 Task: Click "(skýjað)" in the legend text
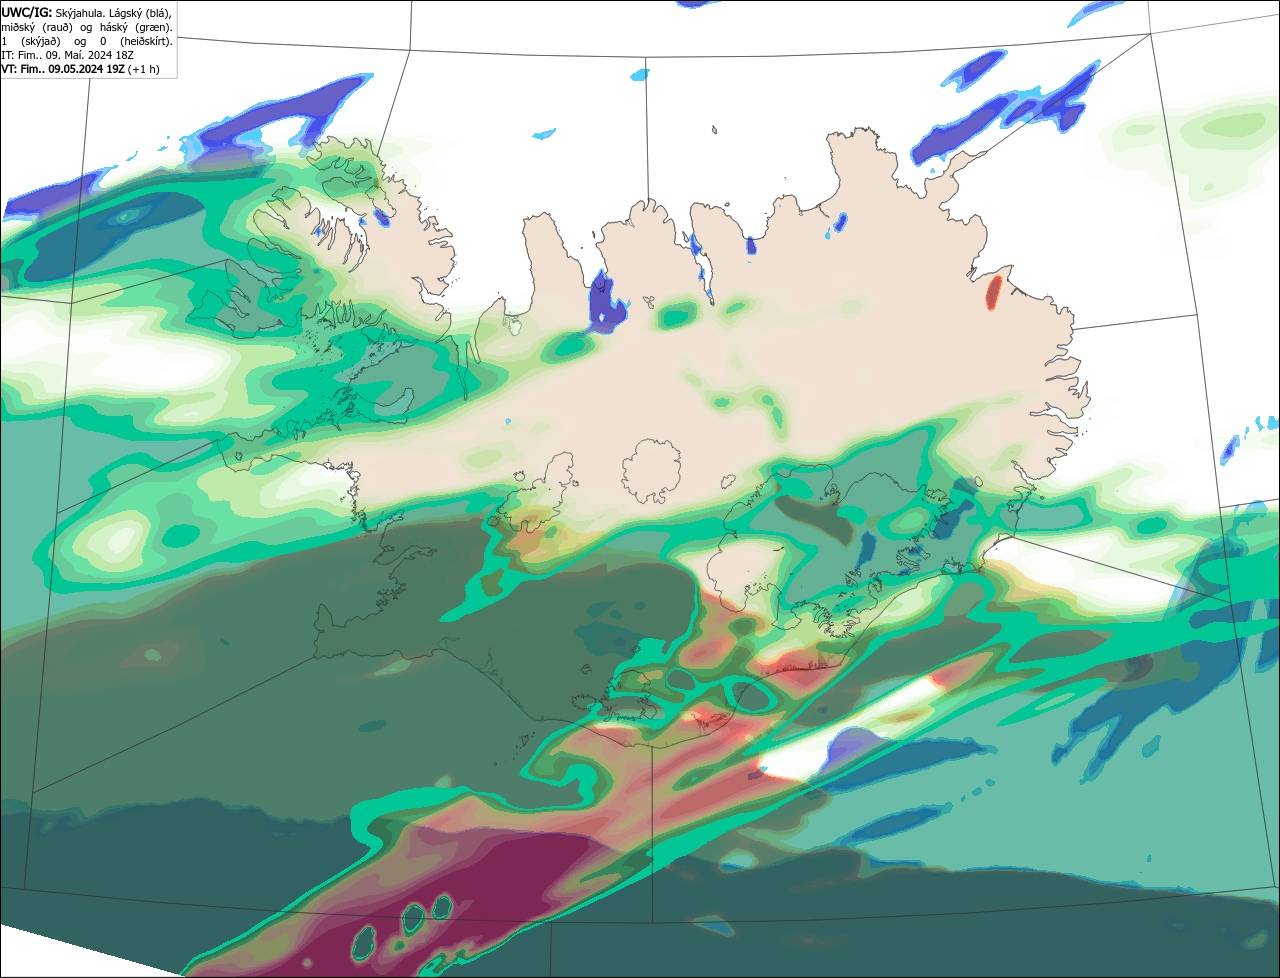pyautogui.click(x=41, y=42)
